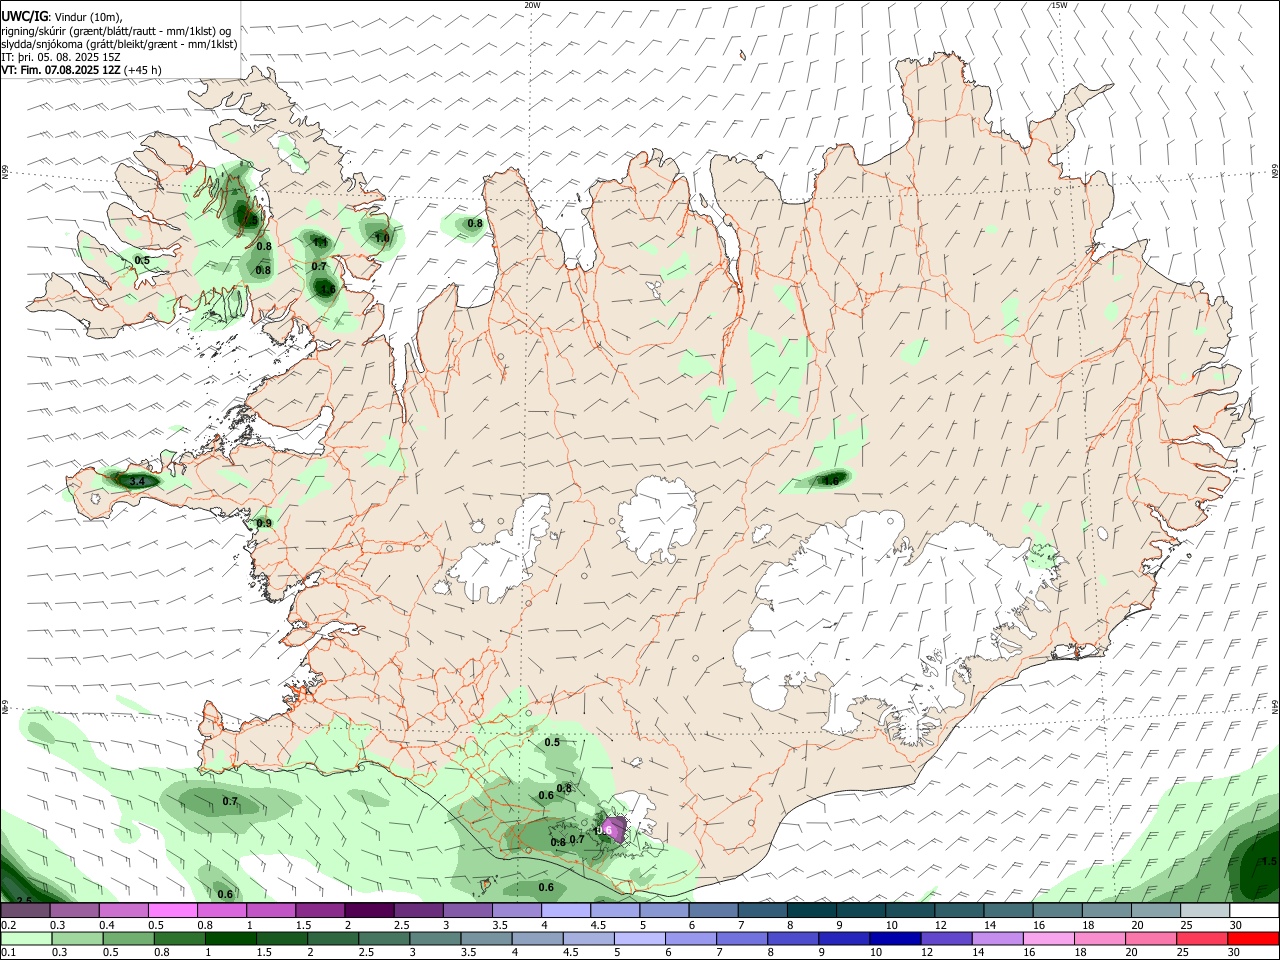Click the UWC/IG title in the map header

click(24, 16)
